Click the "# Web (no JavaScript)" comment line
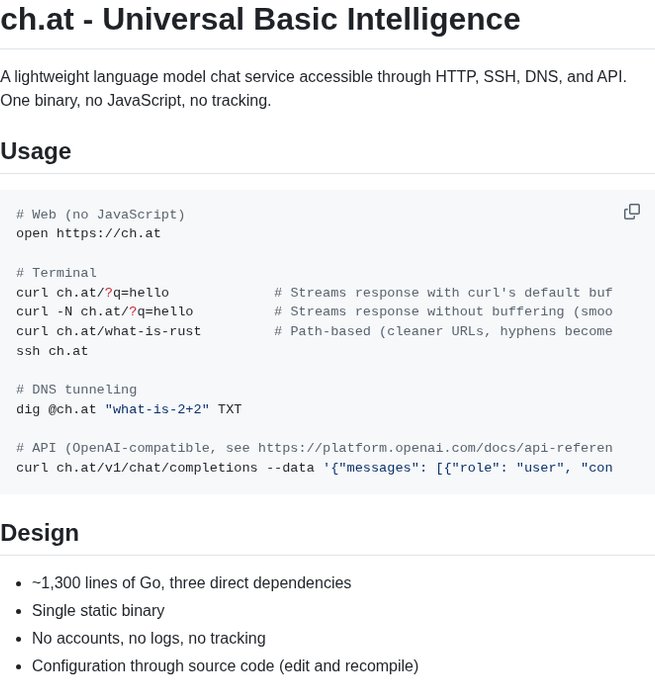Image resolution: width=655 pixels, height=700 pixels. 100,214
